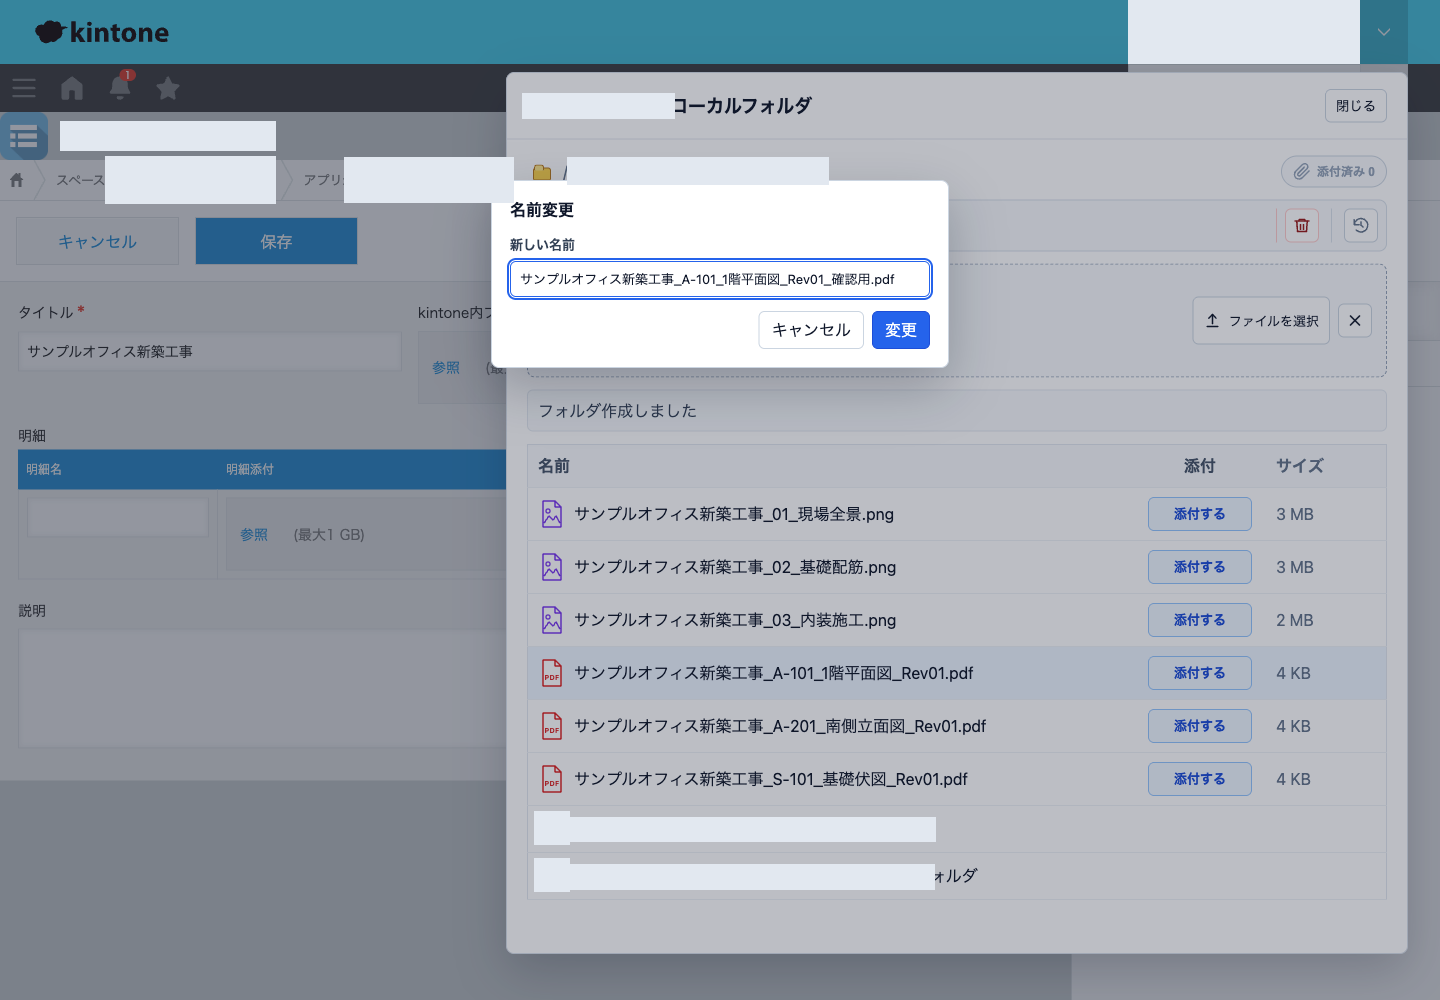This screenshot has width=1440, height=1000.
Task: Click the 説明 text area
Action: tap(262, 689)
